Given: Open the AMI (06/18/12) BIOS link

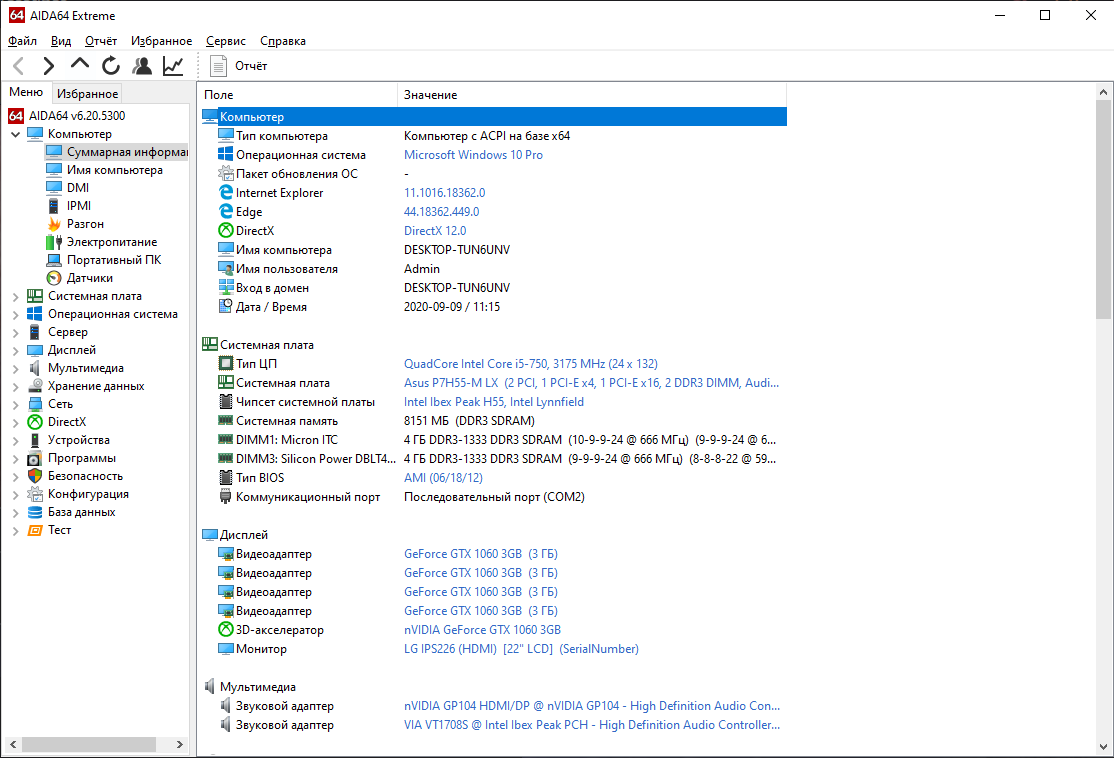Looking at the screenshot, I should [443, 478].
